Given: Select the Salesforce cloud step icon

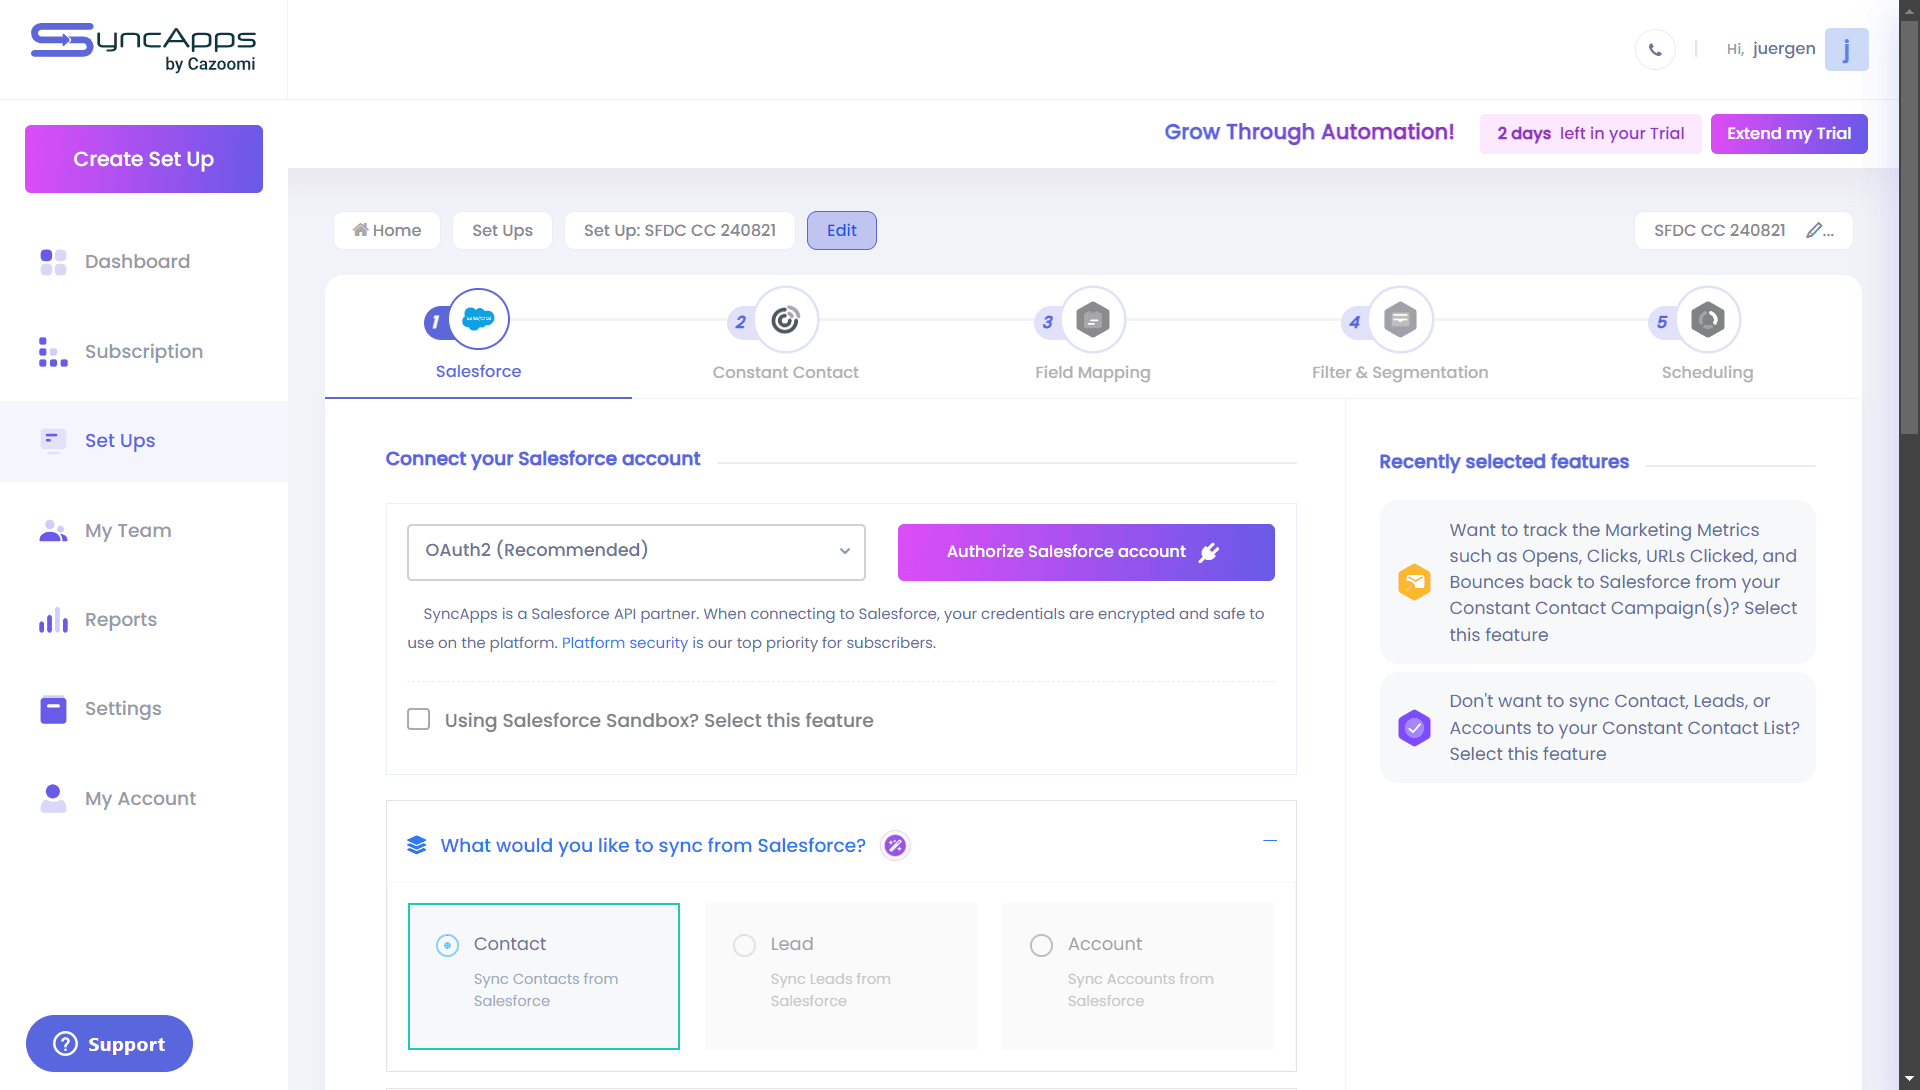Looking at the screenshot, I should [479, 319].
